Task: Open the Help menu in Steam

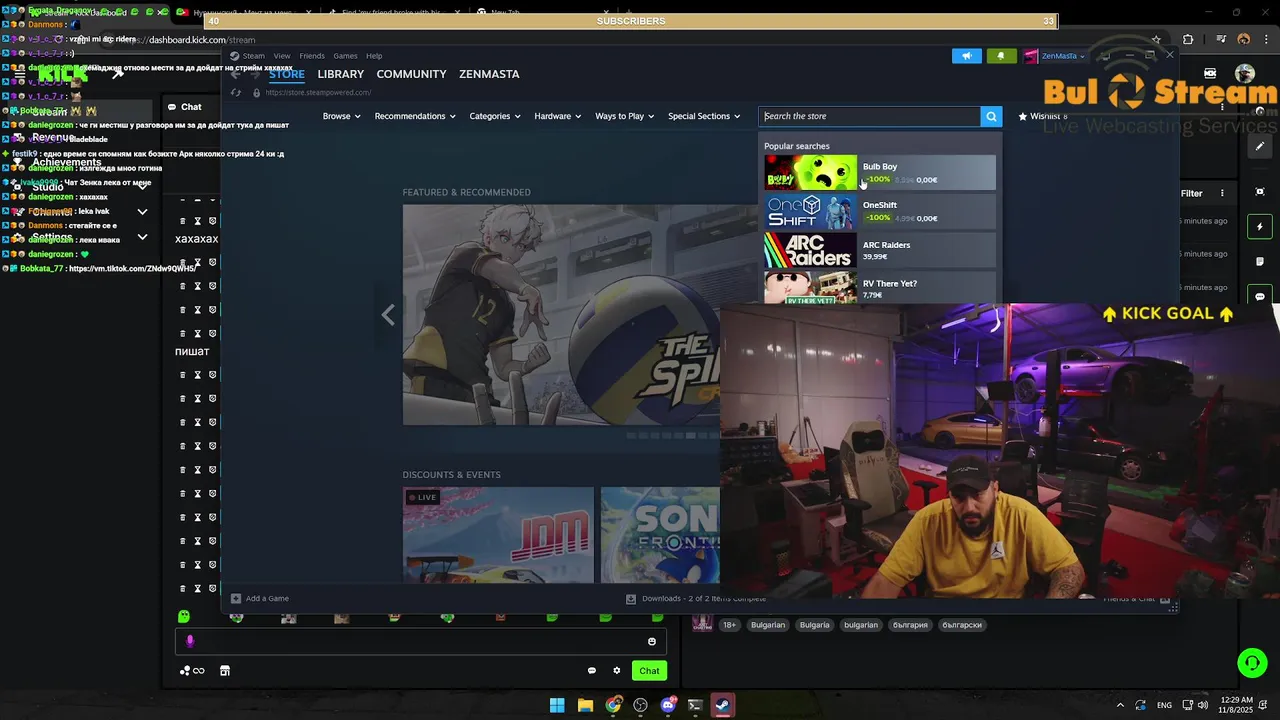Action: tap(374, 56)
